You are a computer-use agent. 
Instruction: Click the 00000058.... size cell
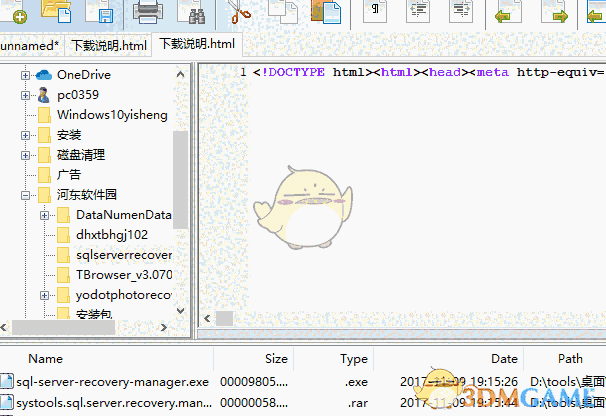(254, 403)
